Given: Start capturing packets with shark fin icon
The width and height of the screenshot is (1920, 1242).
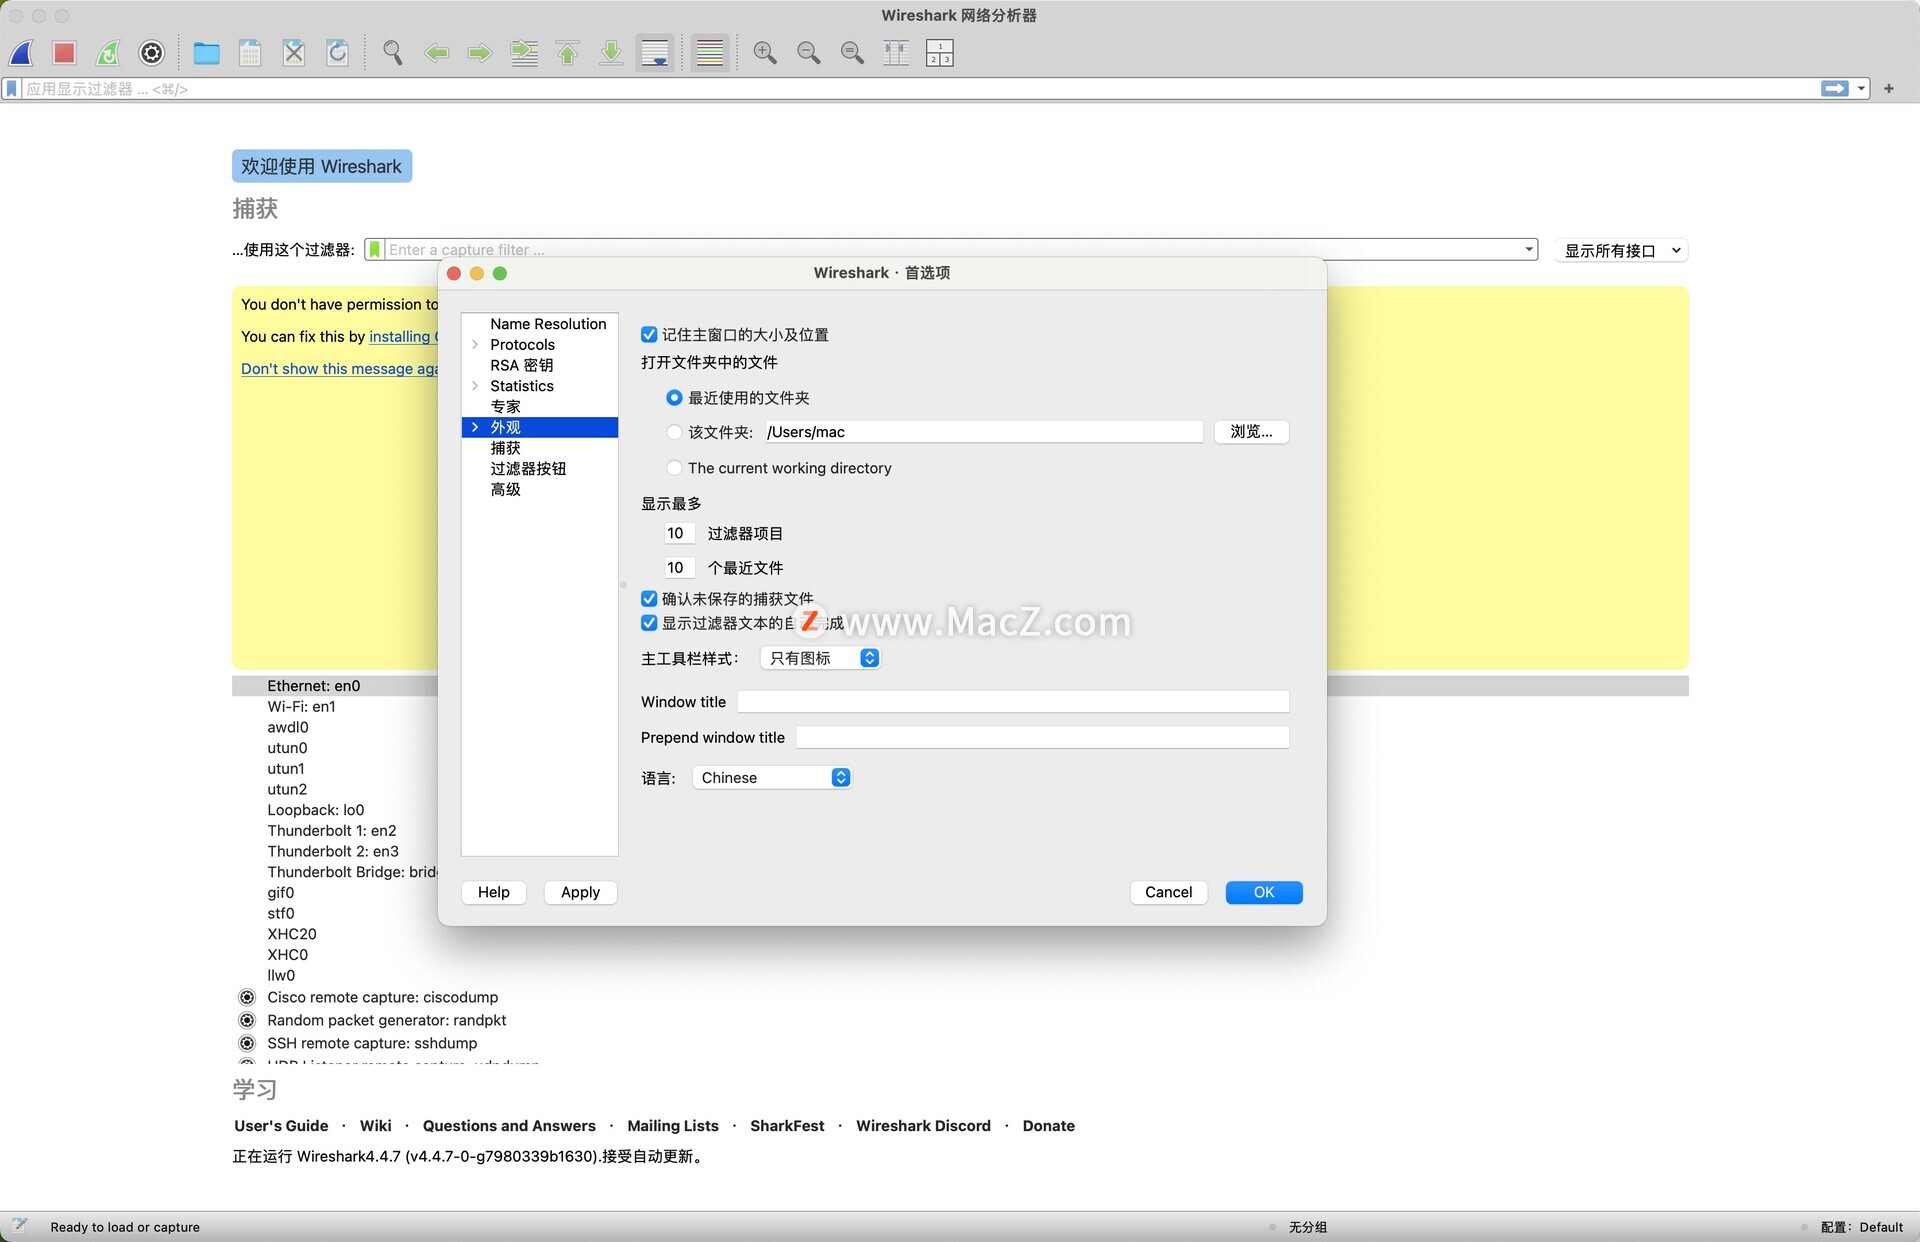Looking at the screenshot, I should click(x=22, y=53).
